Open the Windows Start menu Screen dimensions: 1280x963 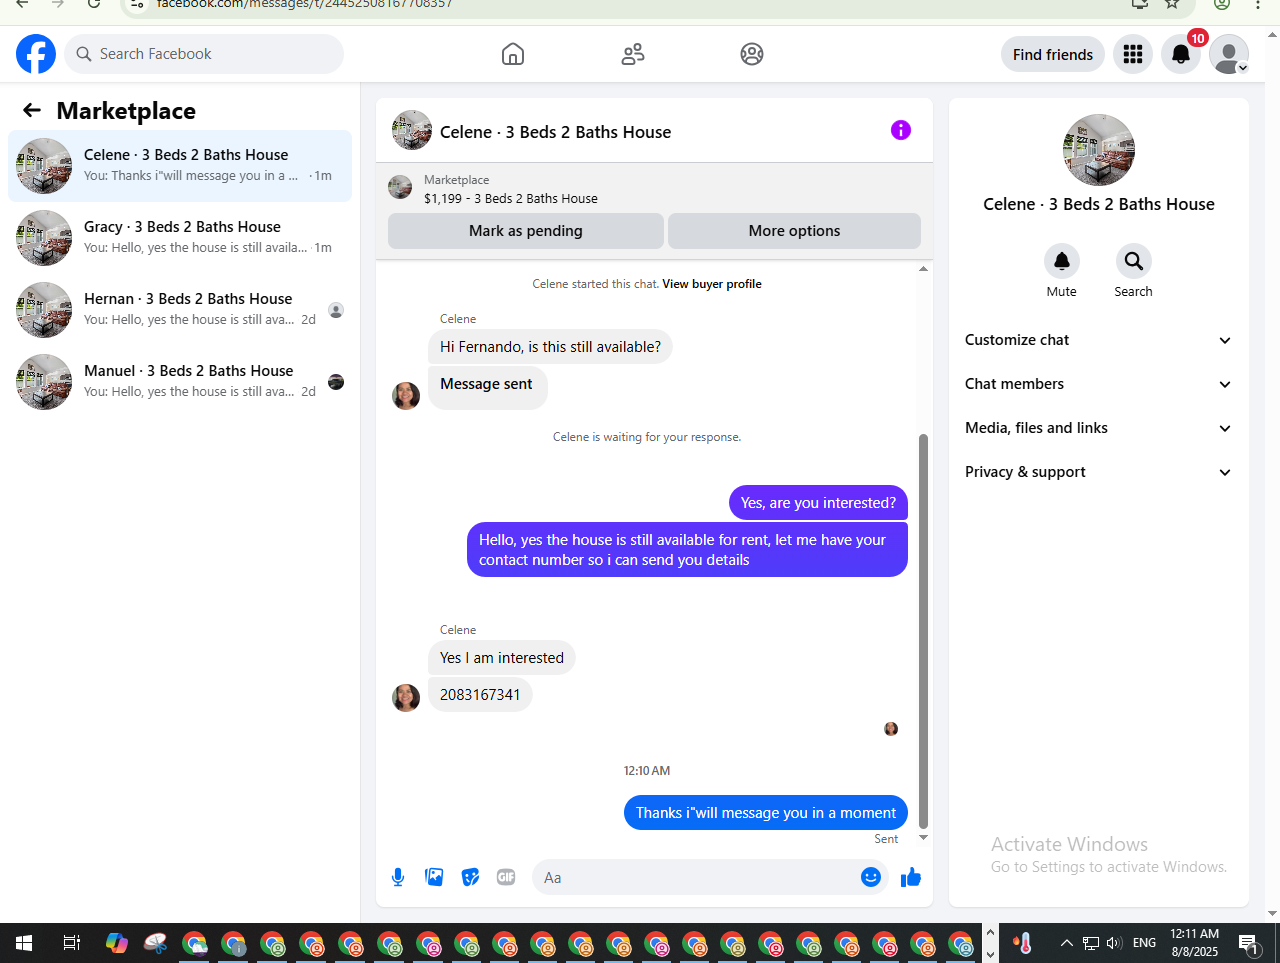pyautogui.click(x=24, y=943)
